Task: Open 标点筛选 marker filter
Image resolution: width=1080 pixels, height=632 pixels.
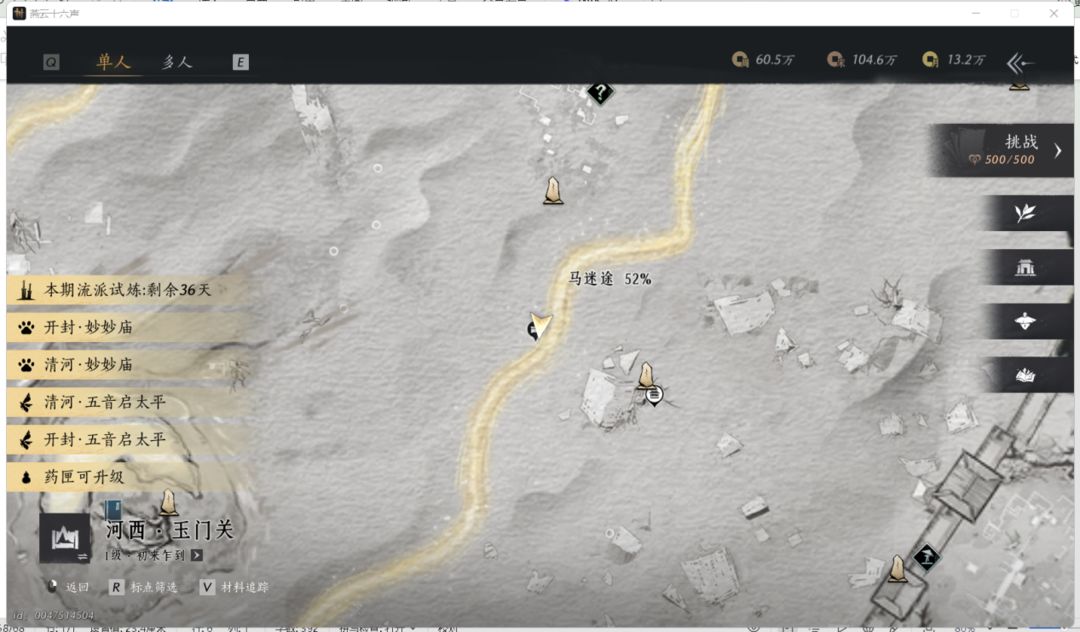Action: (143, 587)
